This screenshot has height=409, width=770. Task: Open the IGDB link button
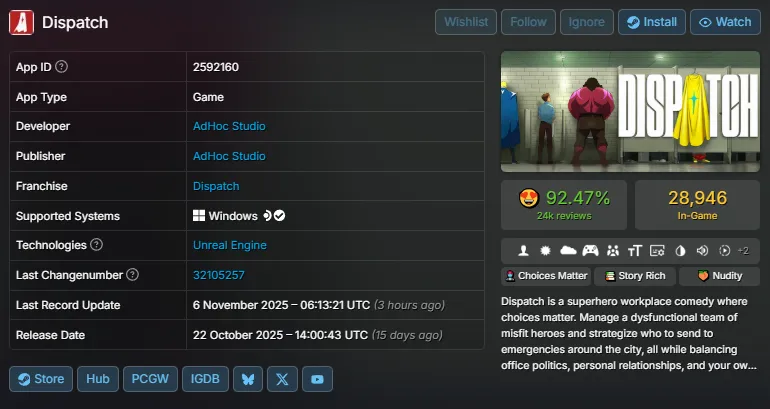(205, 379)
